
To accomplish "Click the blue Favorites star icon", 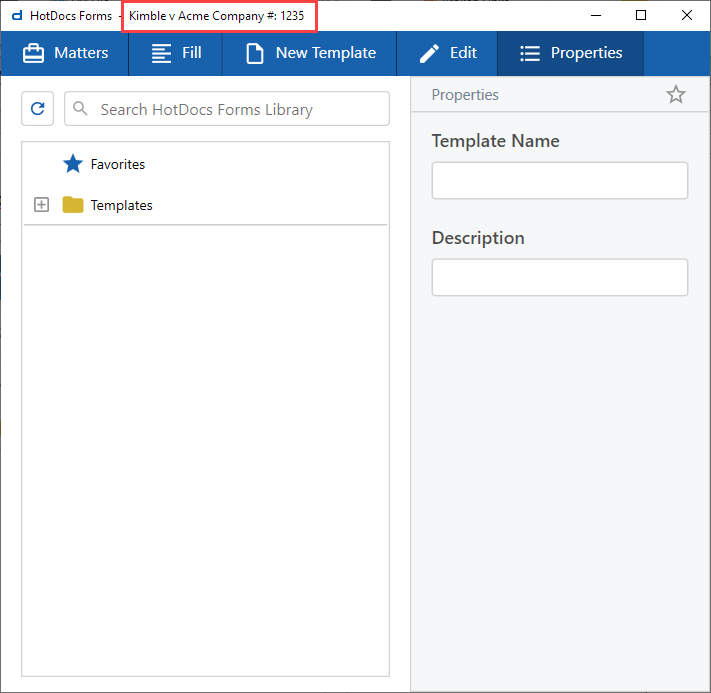I will [x=73, y=164].
